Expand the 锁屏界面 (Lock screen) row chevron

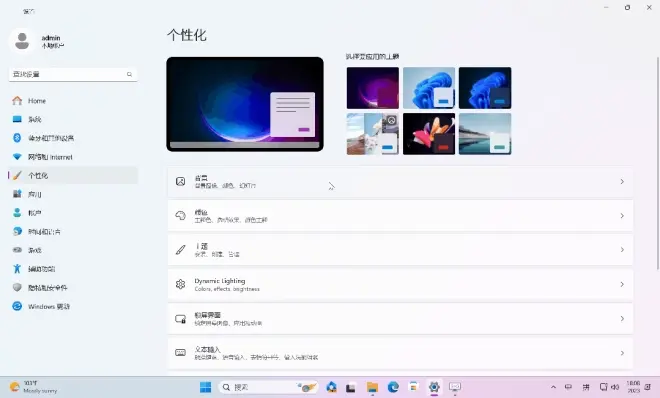point(622,318)
